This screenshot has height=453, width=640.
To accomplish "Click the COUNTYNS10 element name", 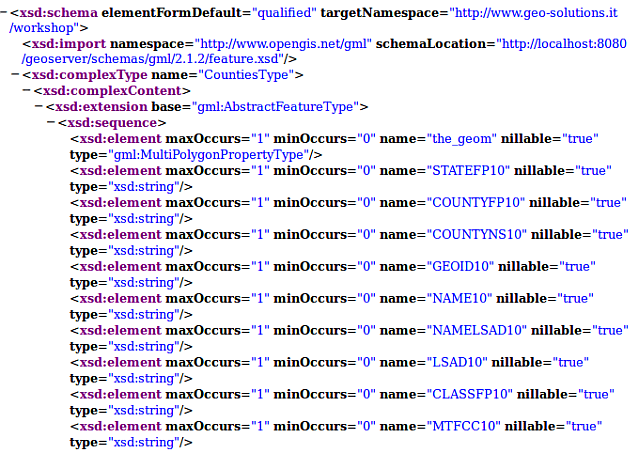I will [x=476, y=234].
